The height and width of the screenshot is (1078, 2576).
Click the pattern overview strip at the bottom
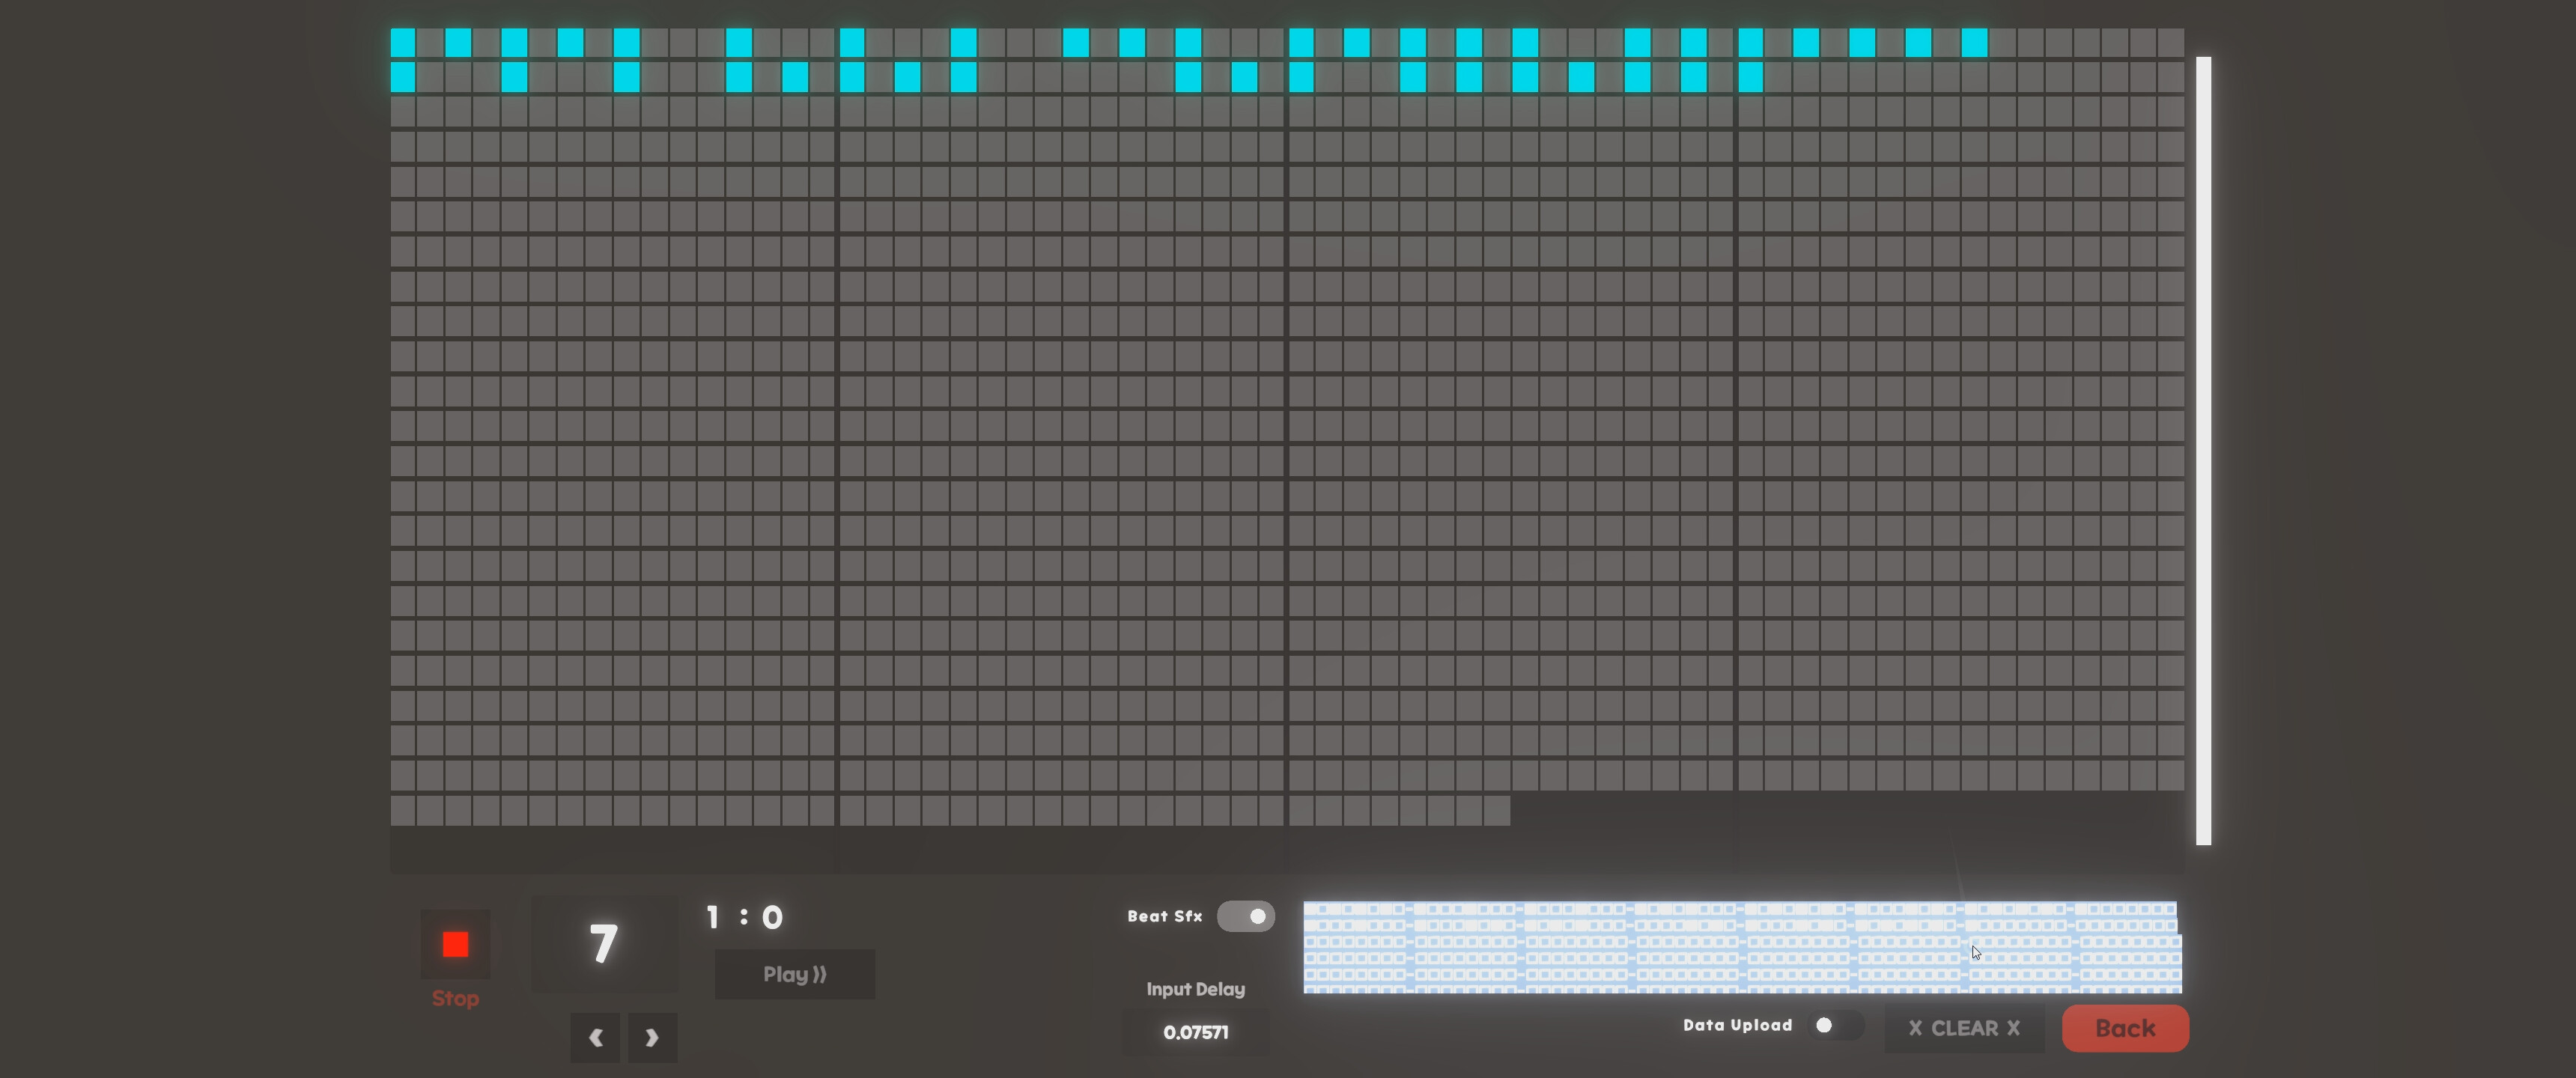[x=1740, y=948]
